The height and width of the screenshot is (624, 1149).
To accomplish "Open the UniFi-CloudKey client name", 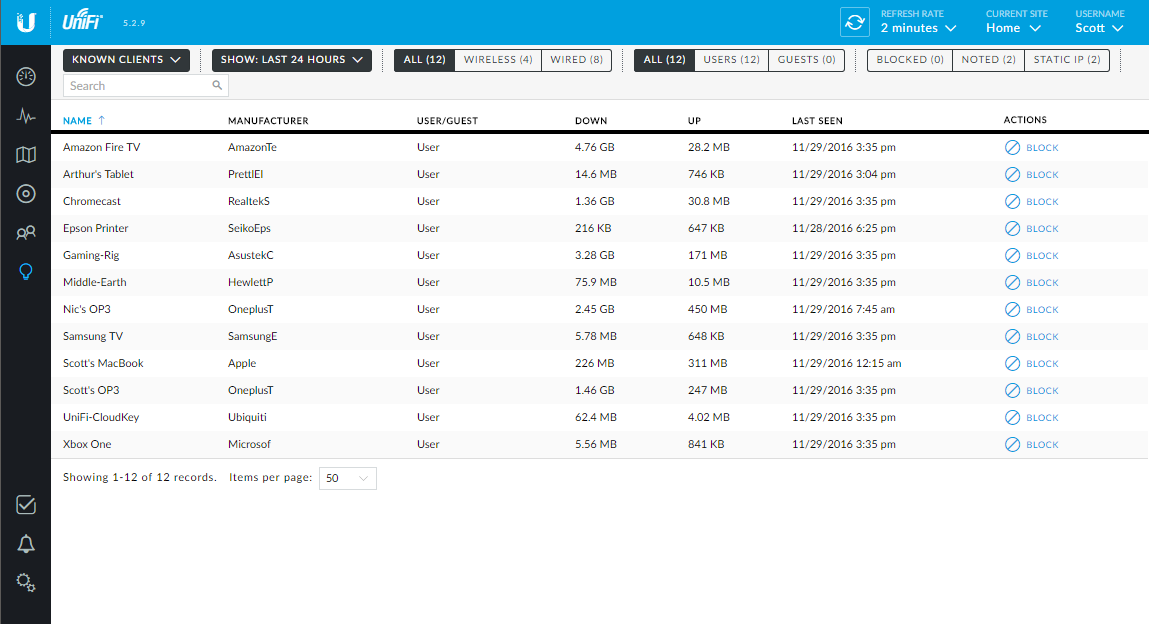I will coord(101,417).
